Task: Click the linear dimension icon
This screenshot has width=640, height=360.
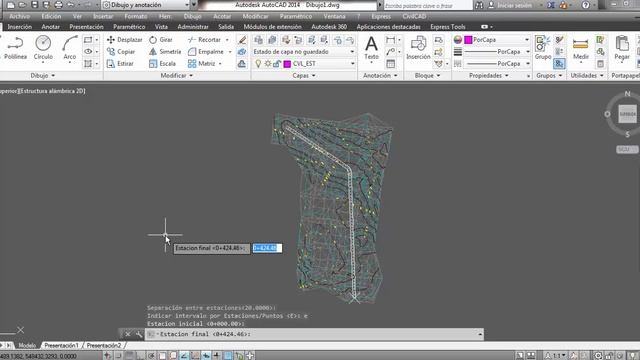Action: [x=391, y=40]
